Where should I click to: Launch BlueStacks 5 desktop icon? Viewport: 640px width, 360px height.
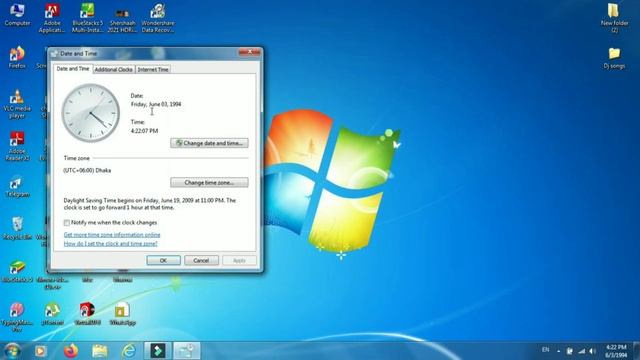[17, 272]
